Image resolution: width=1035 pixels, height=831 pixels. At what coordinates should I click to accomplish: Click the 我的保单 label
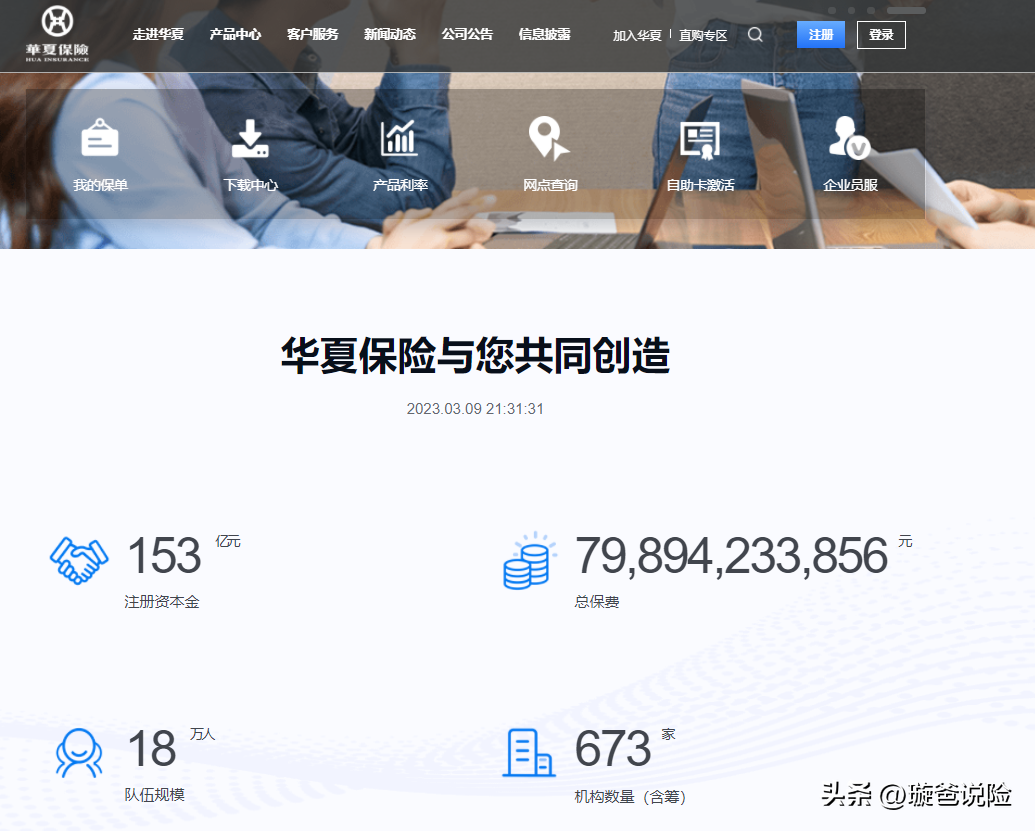tap(100, 185)
